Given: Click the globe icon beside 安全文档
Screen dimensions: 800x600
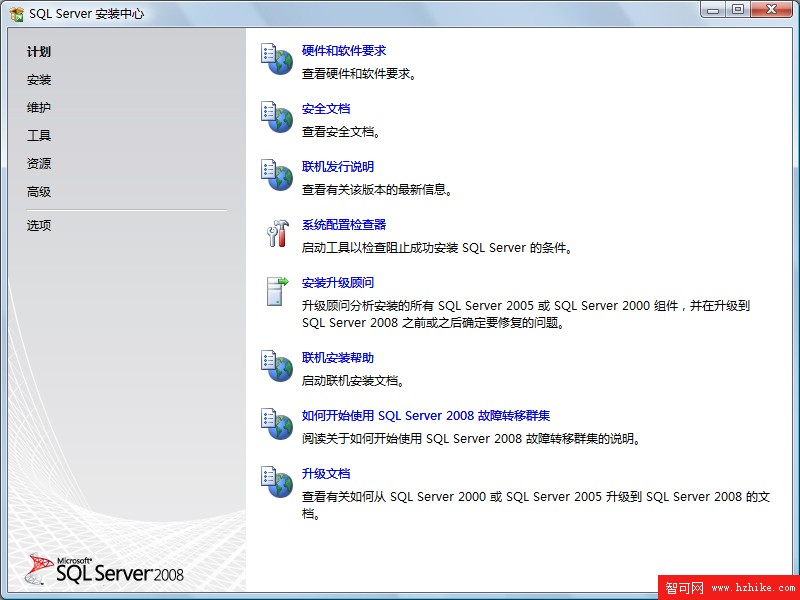Looking at the screenshot, I should [277, 117].
